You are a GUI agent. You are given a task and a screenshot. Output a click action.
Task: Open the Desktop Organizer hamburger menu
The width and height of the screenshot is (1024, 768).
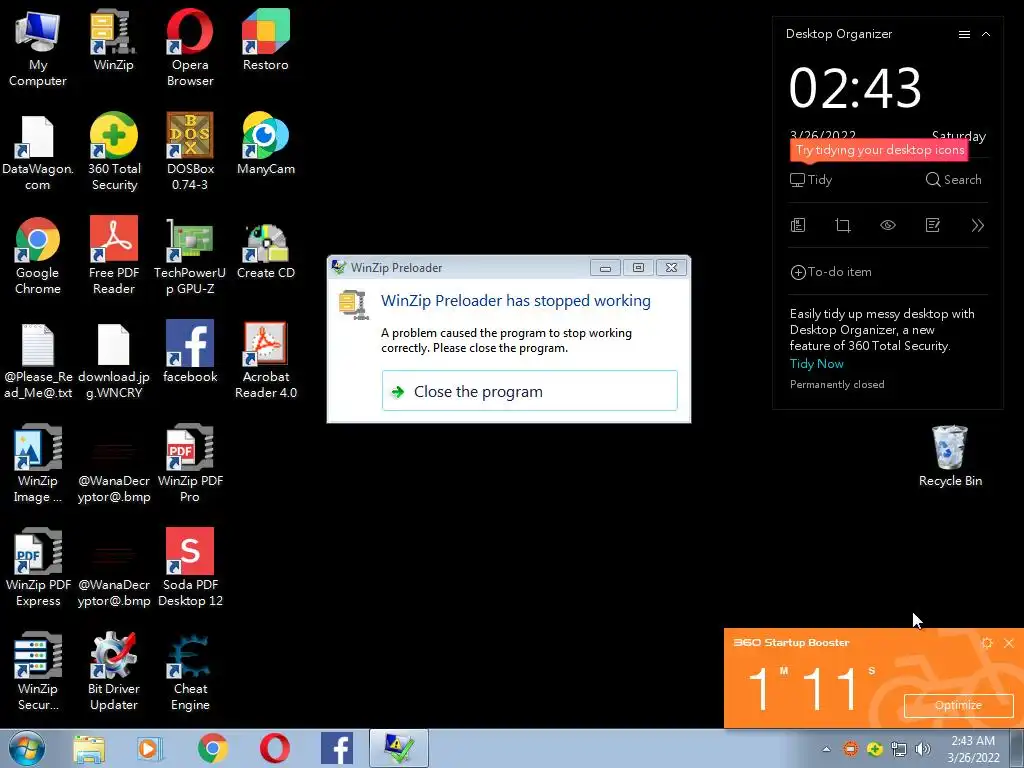pyautogui.click(x=964, y=34)
